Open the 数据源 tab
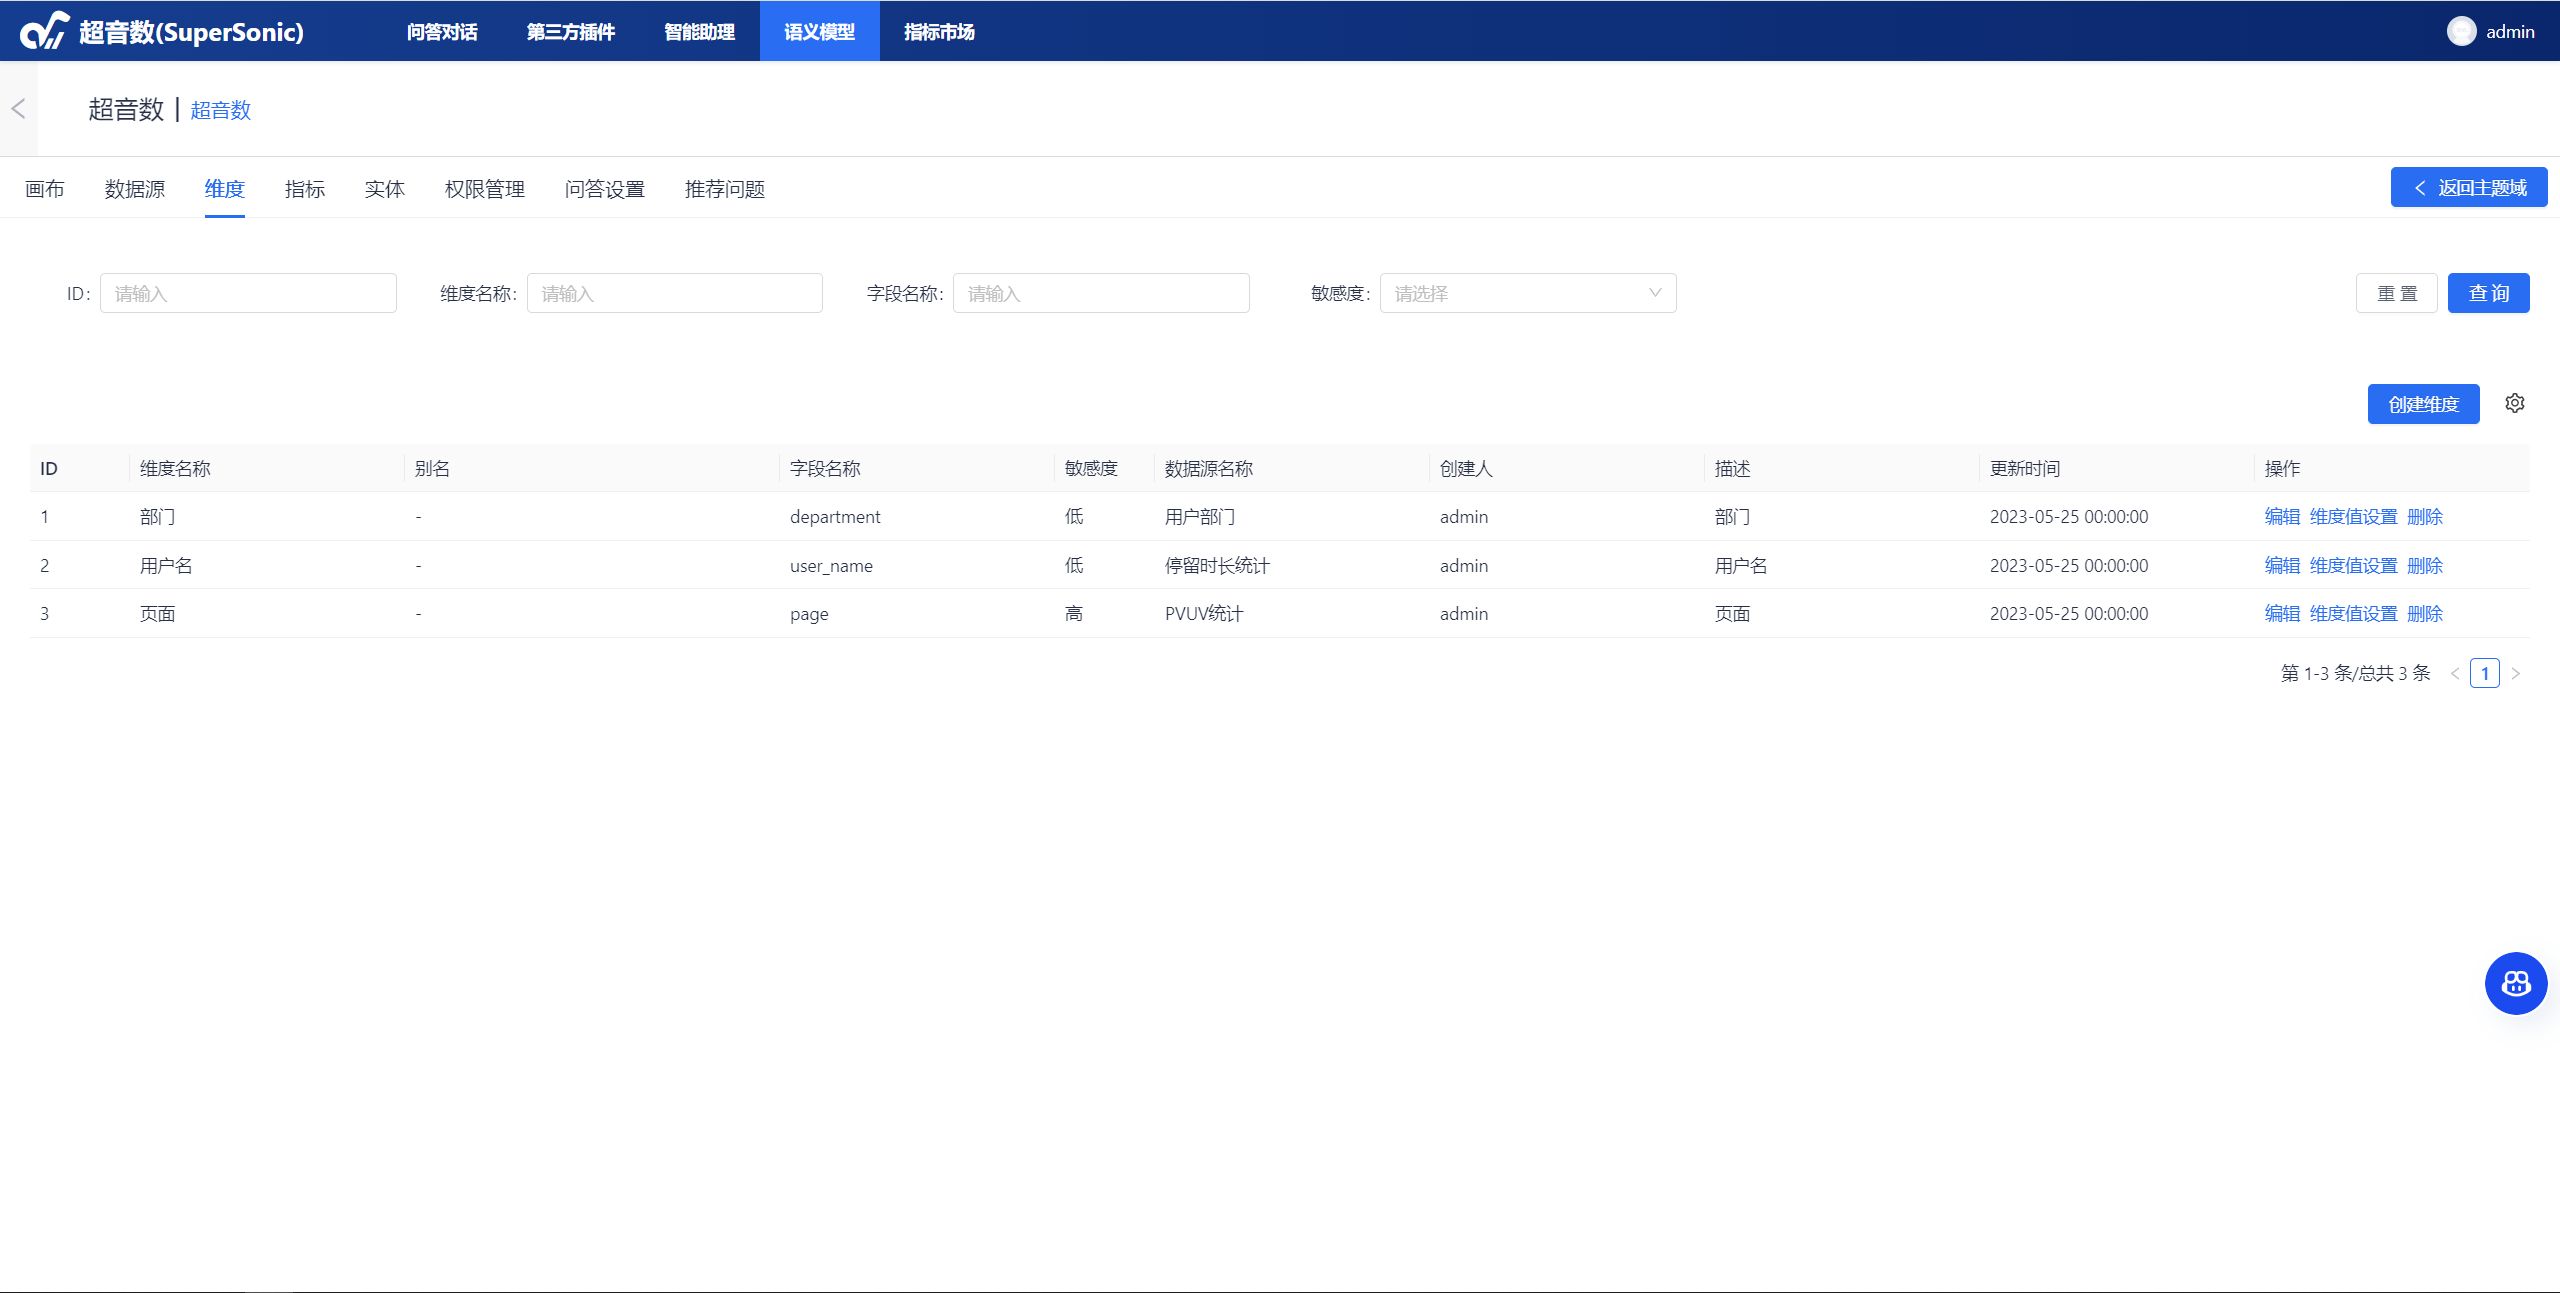Screen dimensions: 2560x1293 click(134, 189)
